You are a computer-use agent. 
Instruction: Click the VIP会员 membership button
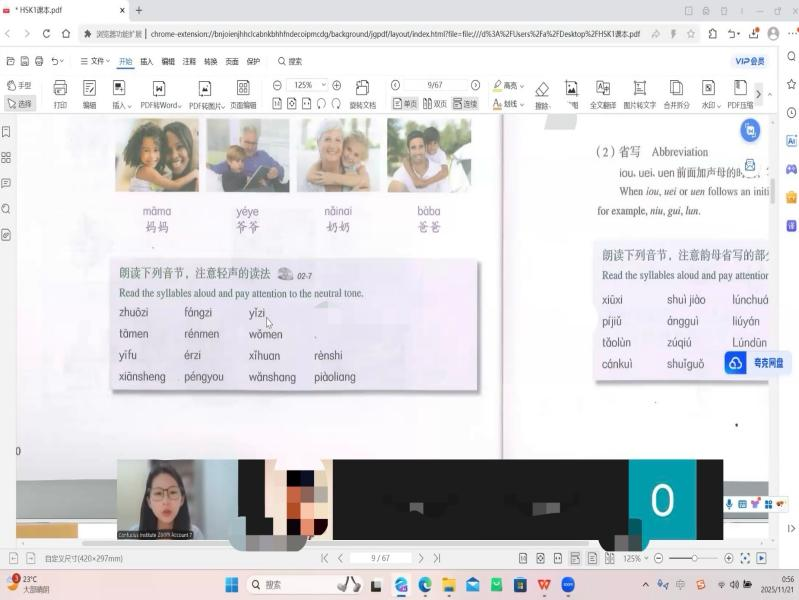(750, 61)
